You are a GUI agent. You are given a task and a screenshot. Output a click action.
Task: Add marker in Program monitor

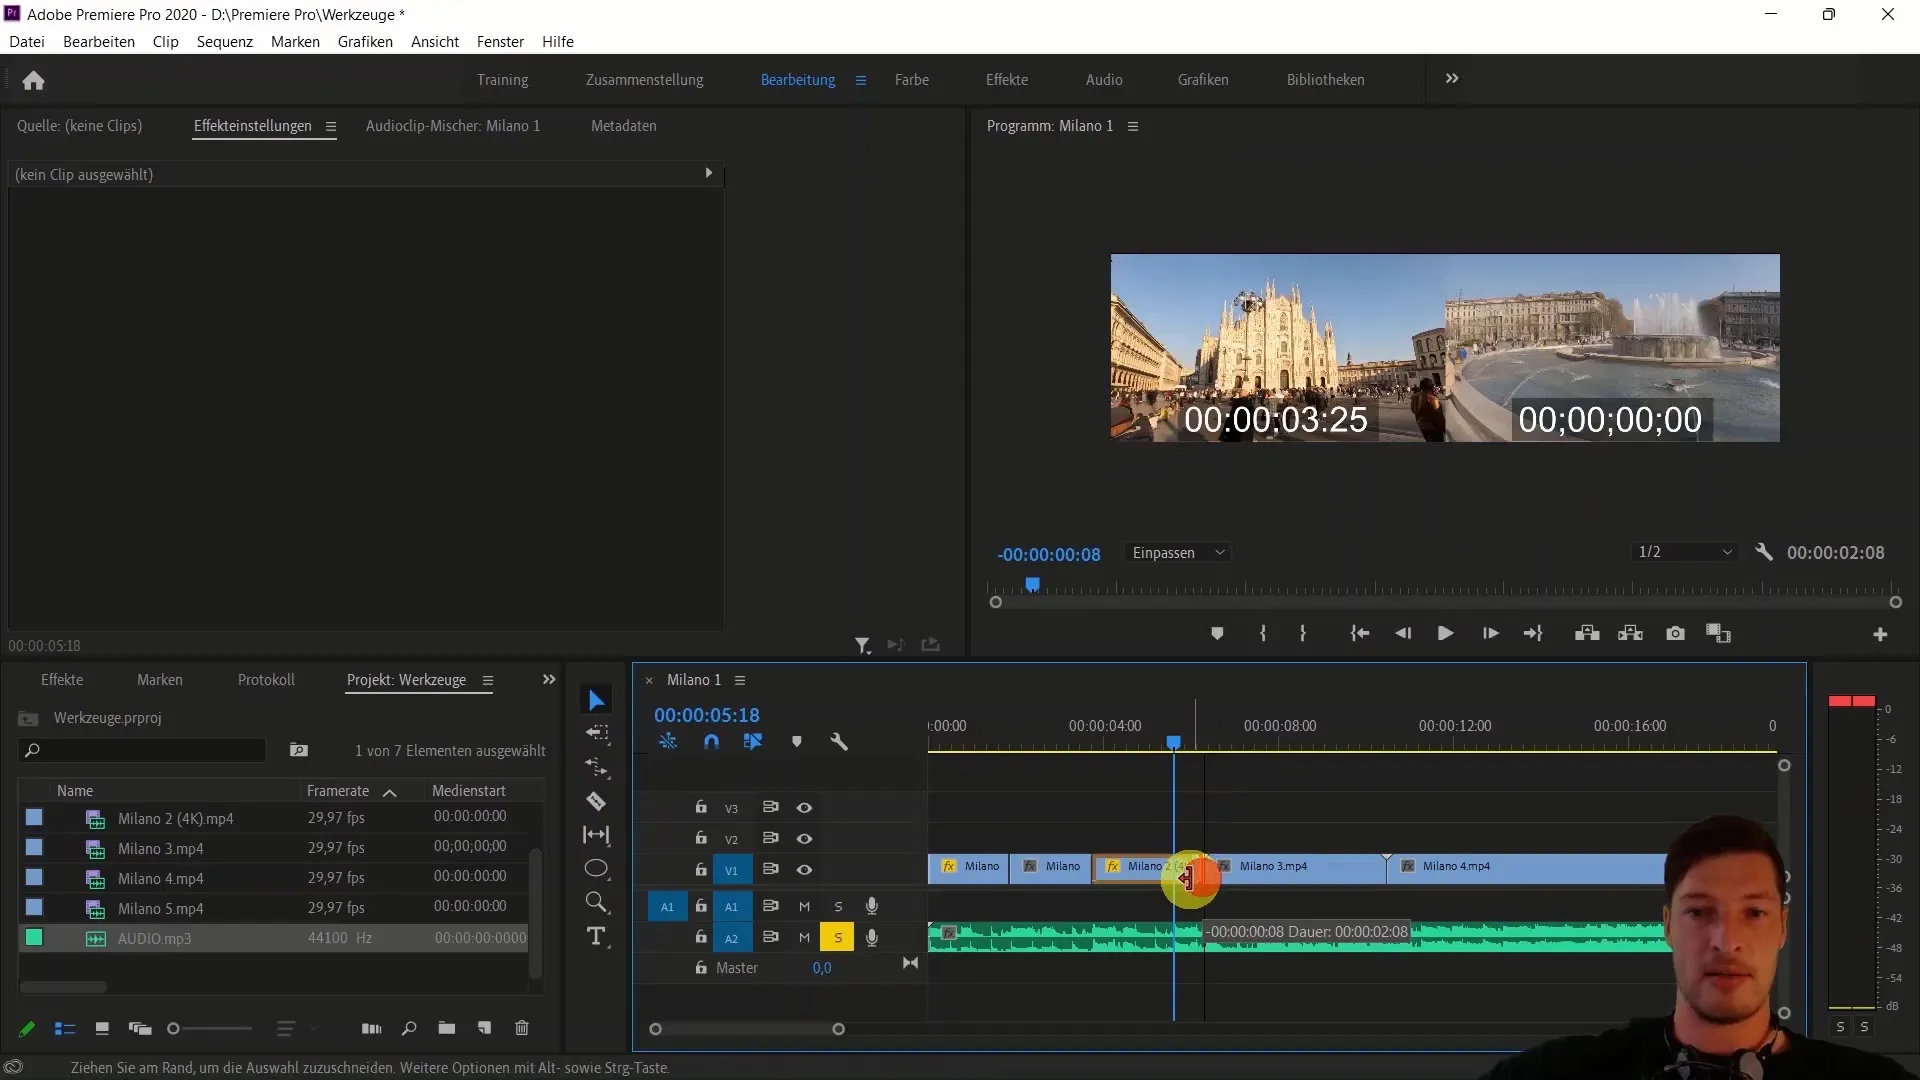(x=1217, y=634)
